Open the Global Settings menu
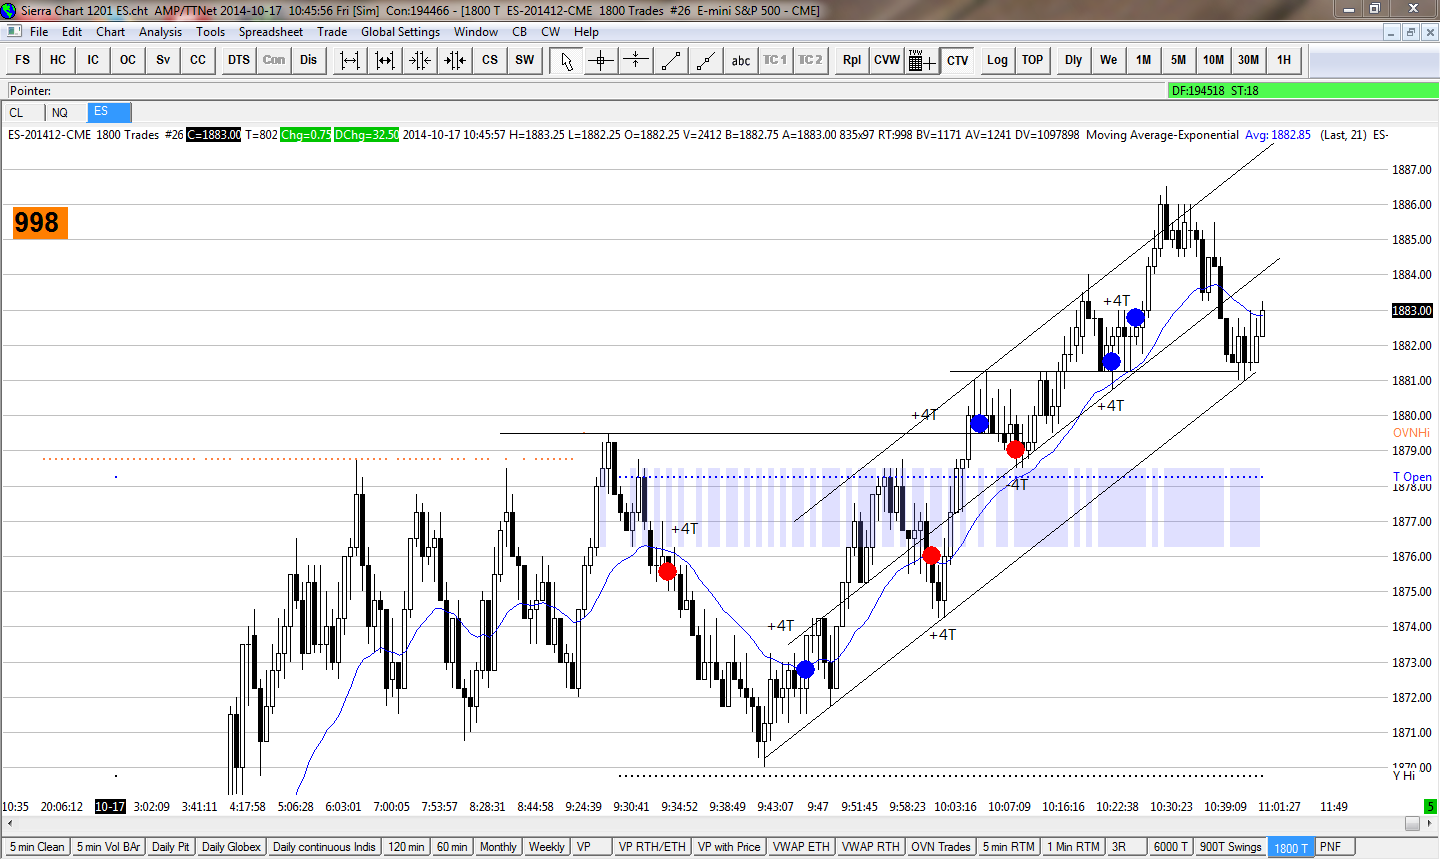The image size is (1440, 860). coord(400,32)
